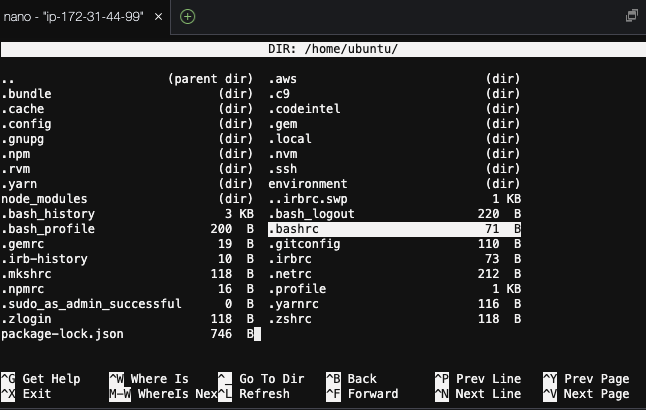The width and height of the screenshot is (646, 410).
Task: Select the .bundle directory entry
Action: 127,94
